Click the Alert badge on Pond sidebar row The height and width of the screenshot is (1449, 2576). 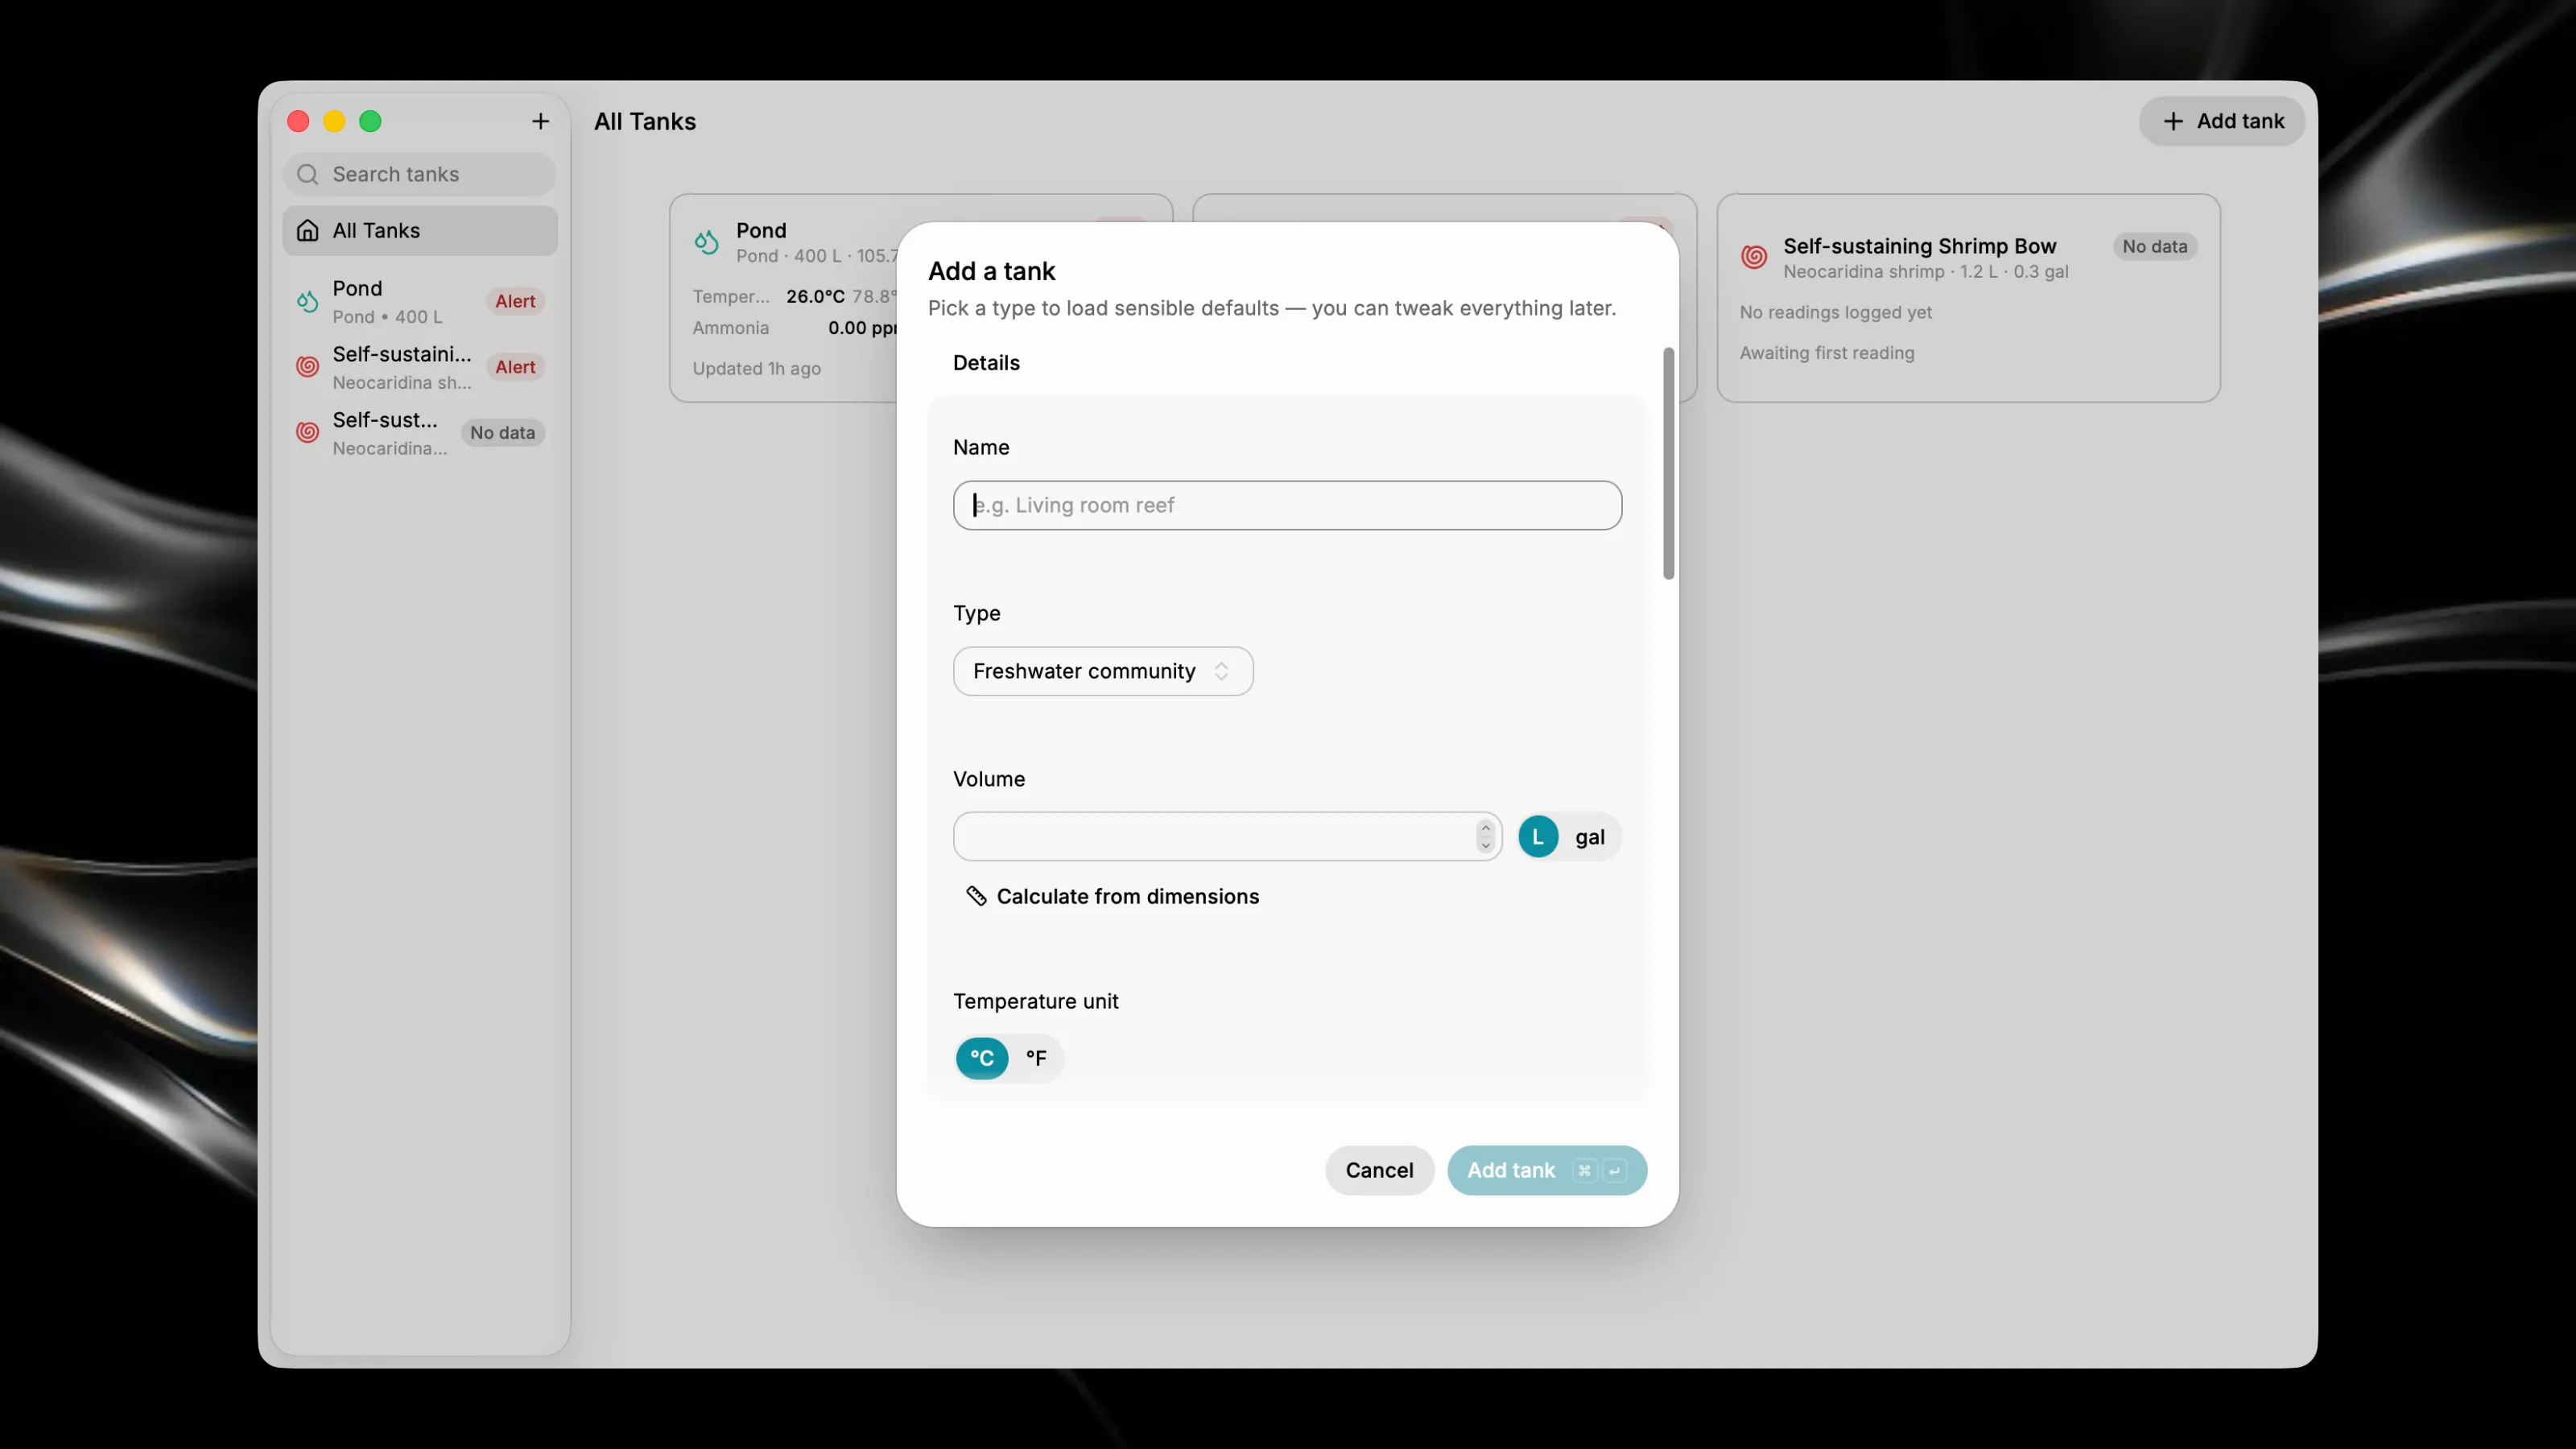click(515, 301)
